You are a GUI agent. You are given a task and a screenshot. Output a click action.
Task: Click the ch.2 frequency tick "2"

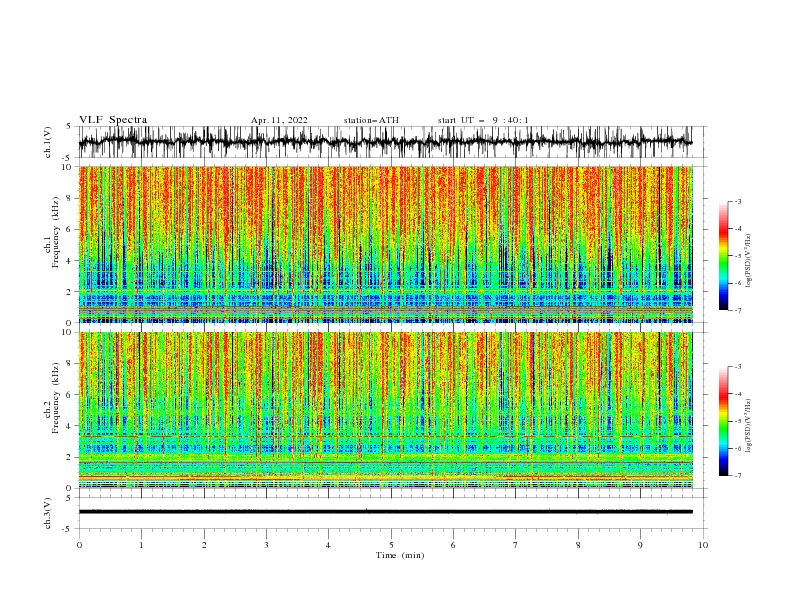coord(70,457)
